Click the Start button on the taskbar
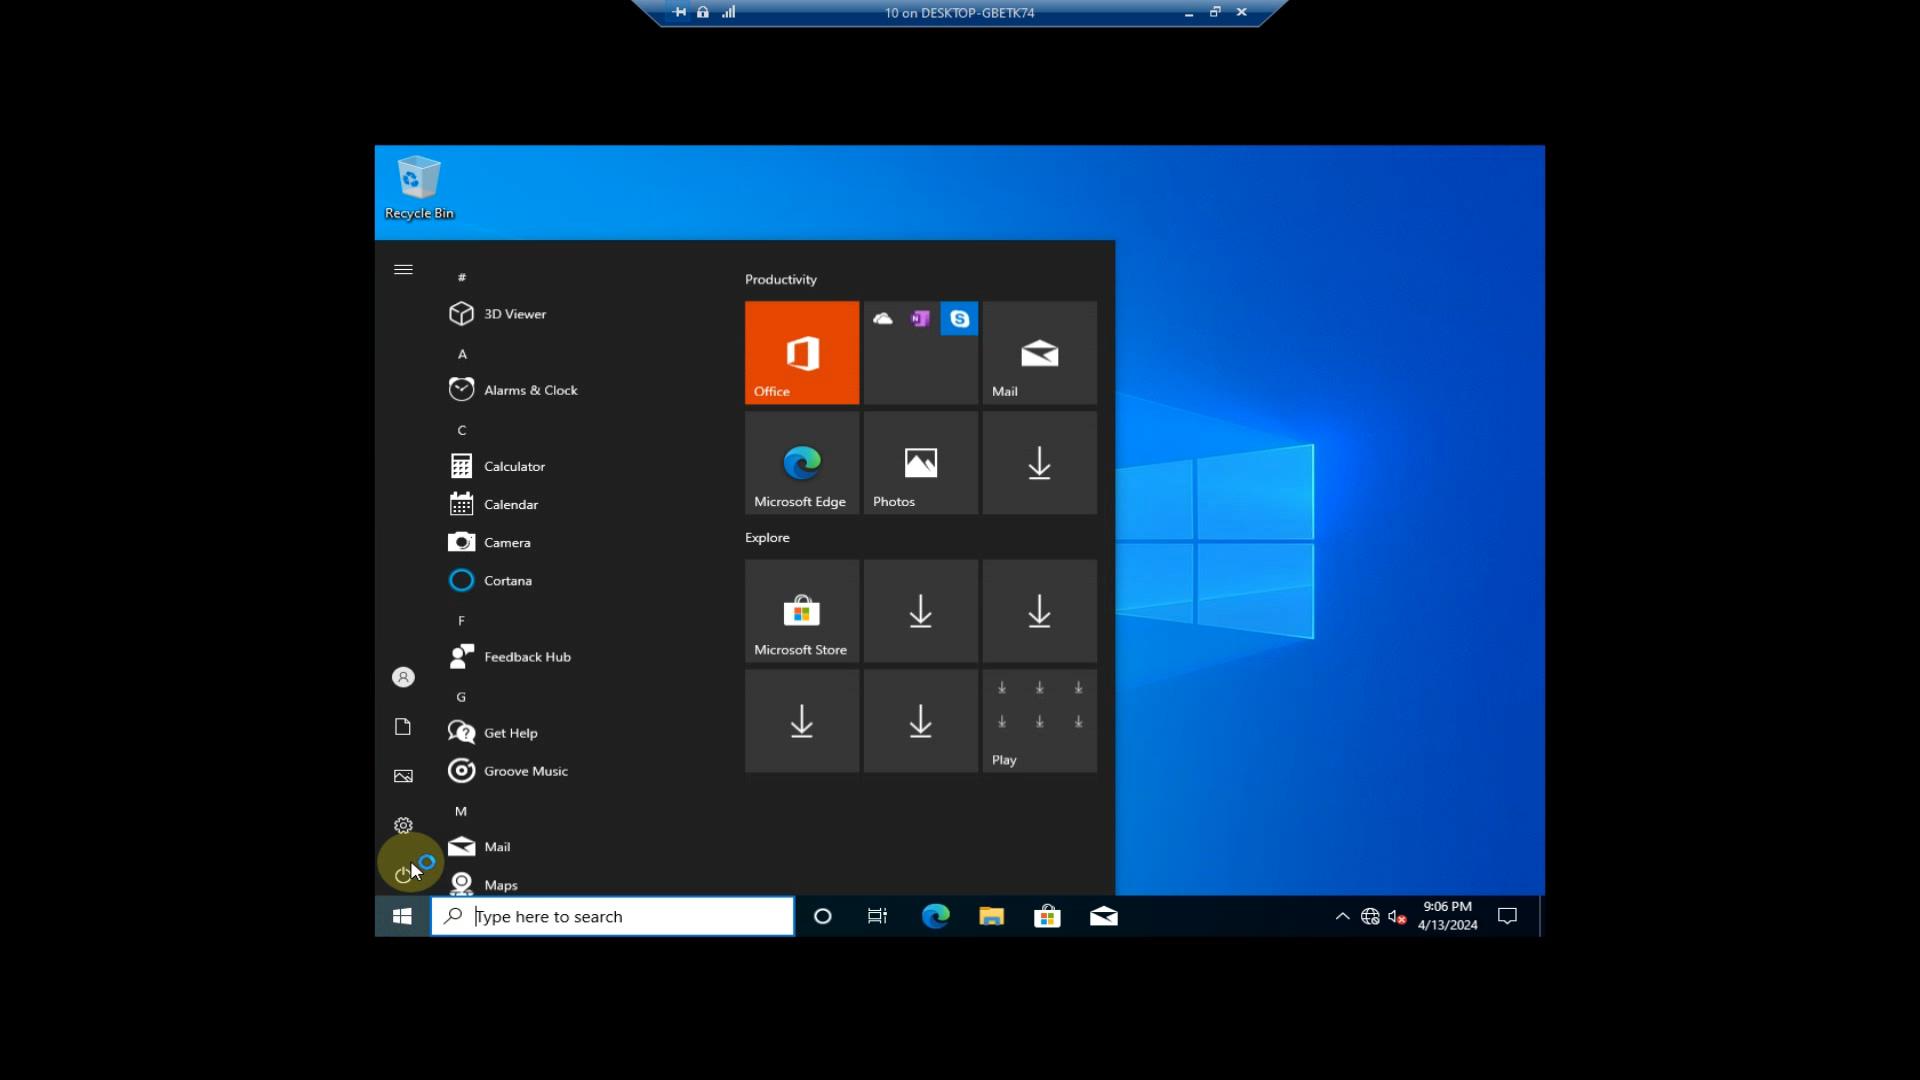 click(x=402, y=916)
